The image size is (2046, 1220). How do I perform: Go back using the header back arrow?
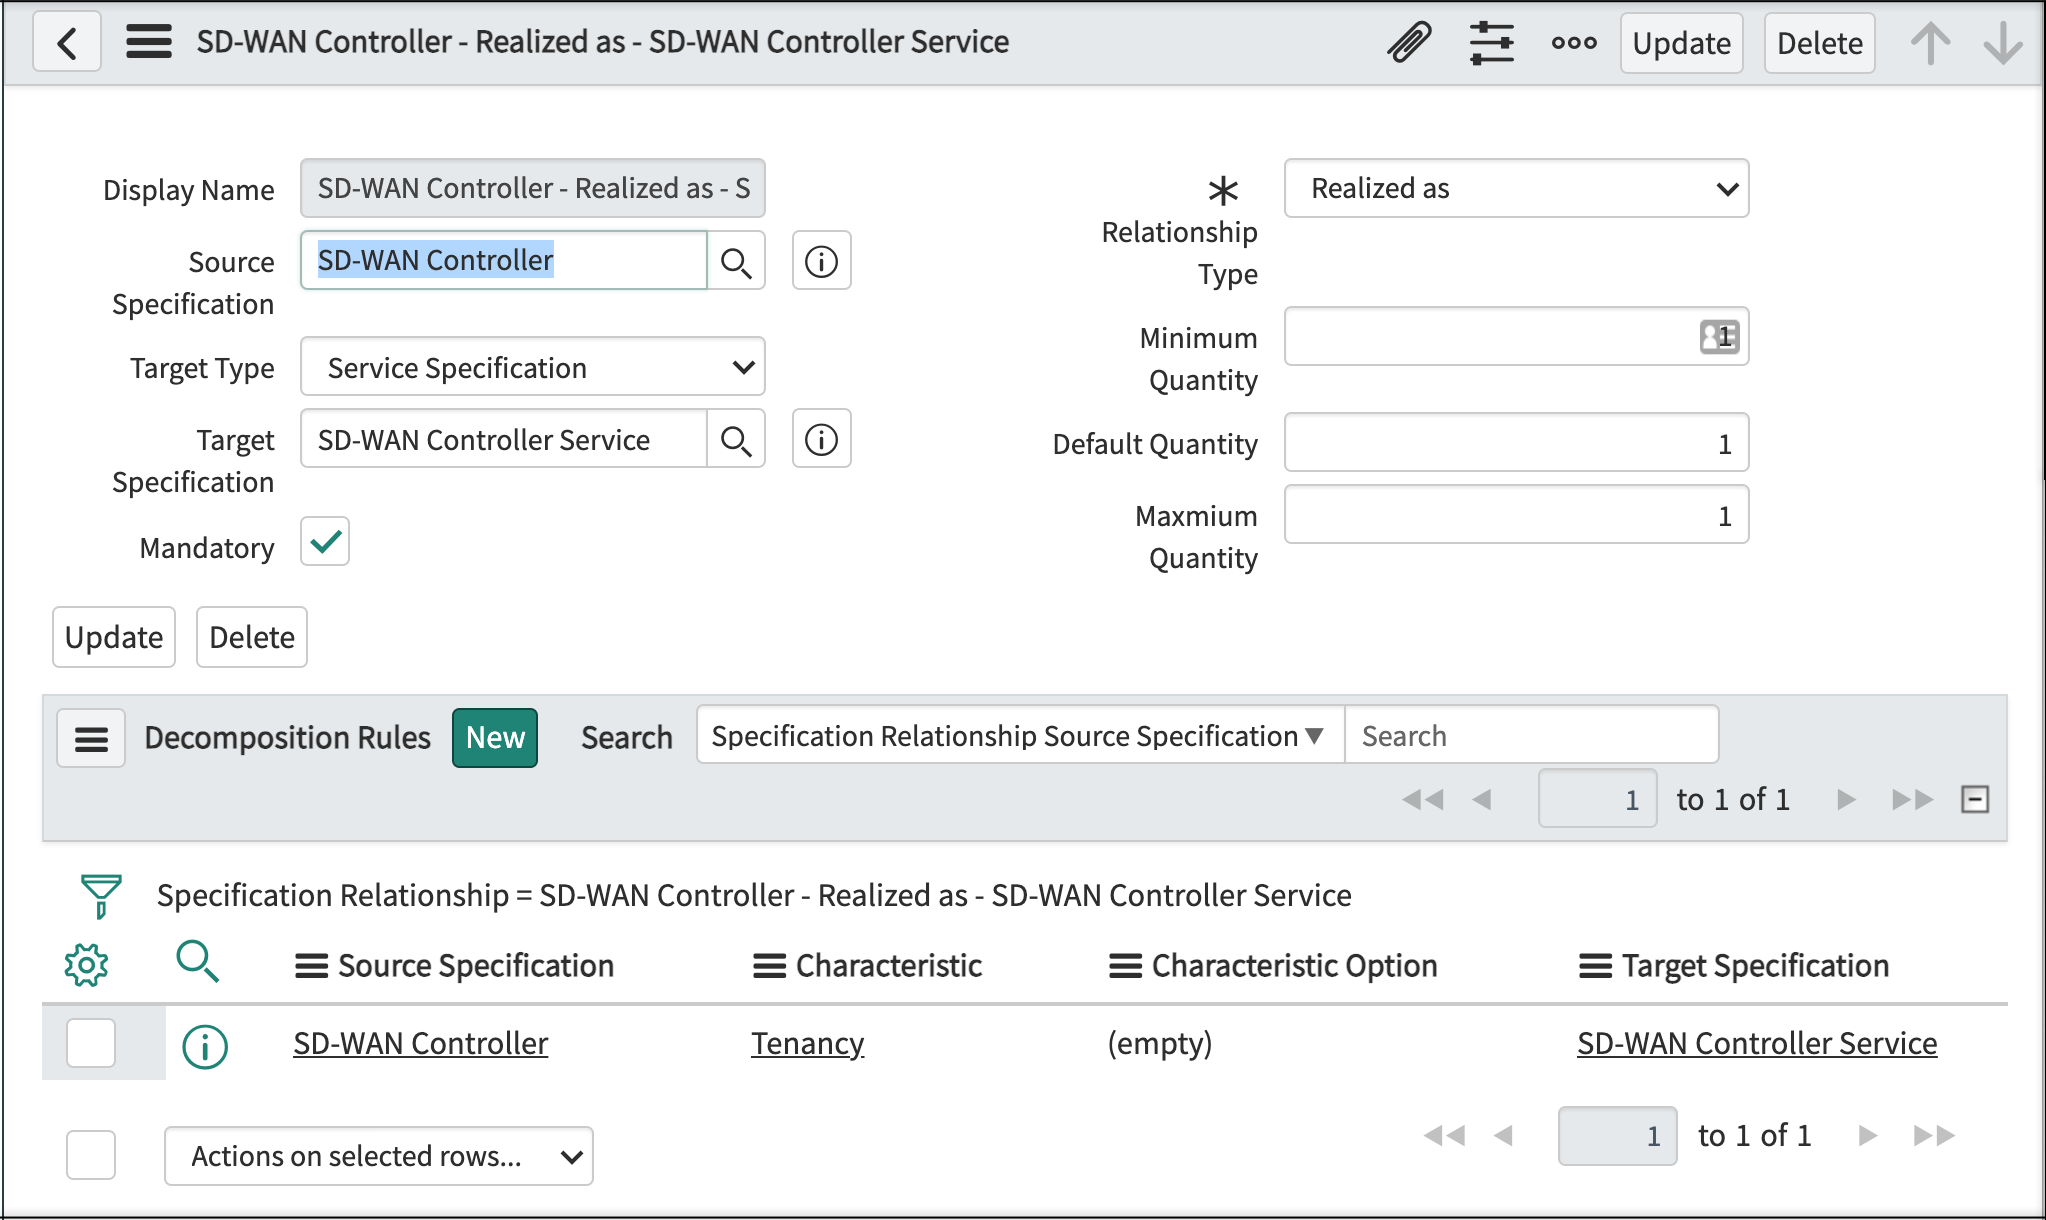pos(67,43)
